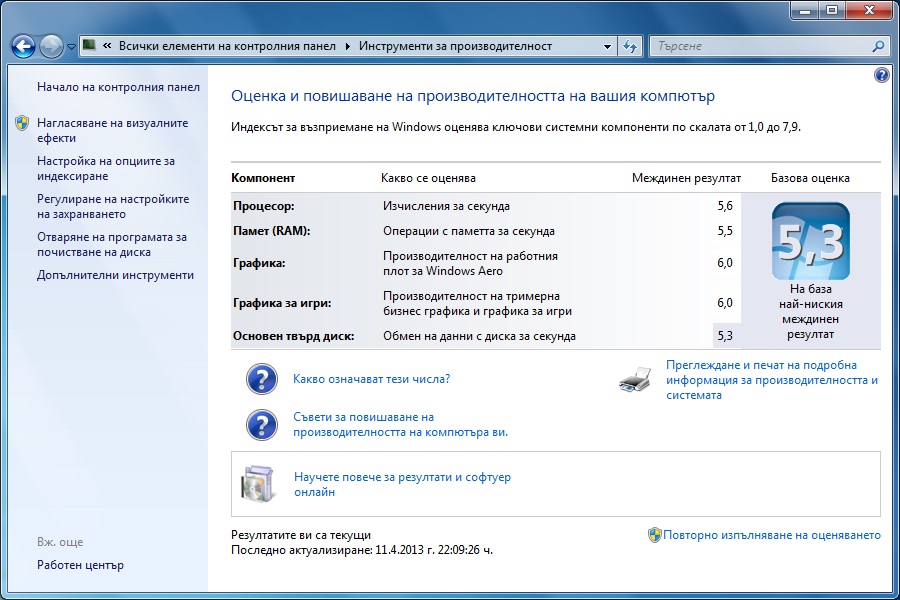The width and height of the screenshot is (900, 600).
Task: Click the refresh button beside address bar
Action: click(x=630, y=47)
